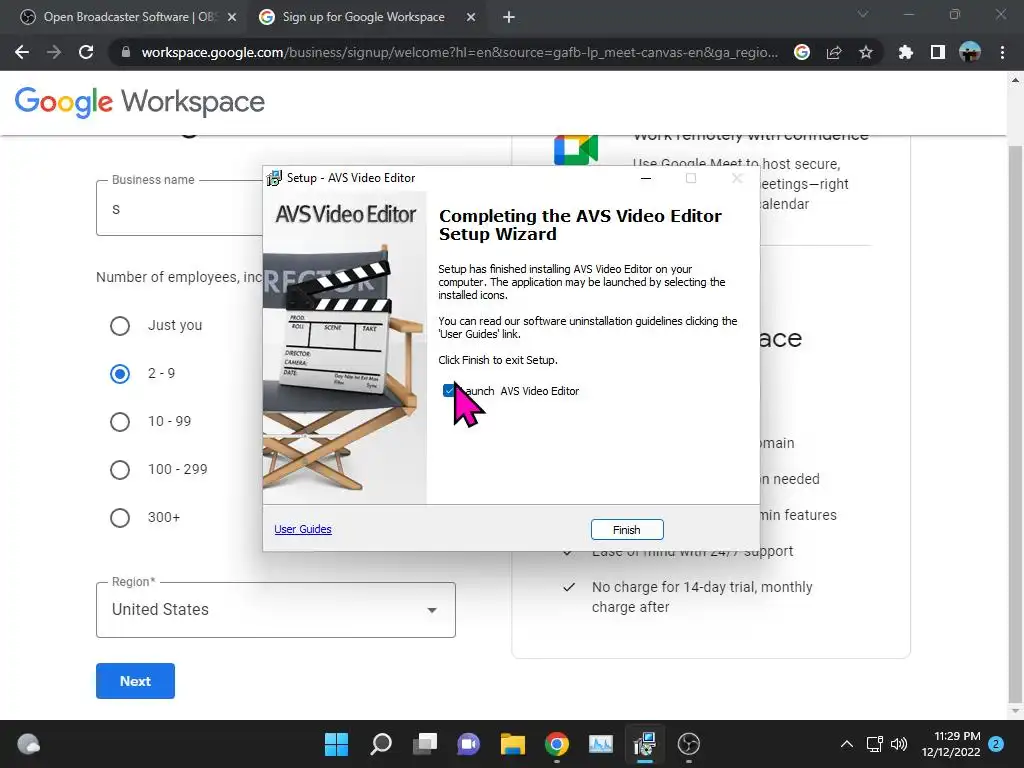This screenshot has width=1024, height=768.
Task: Select the 2 - 9 employees option
Action: [x=120, y=374]
